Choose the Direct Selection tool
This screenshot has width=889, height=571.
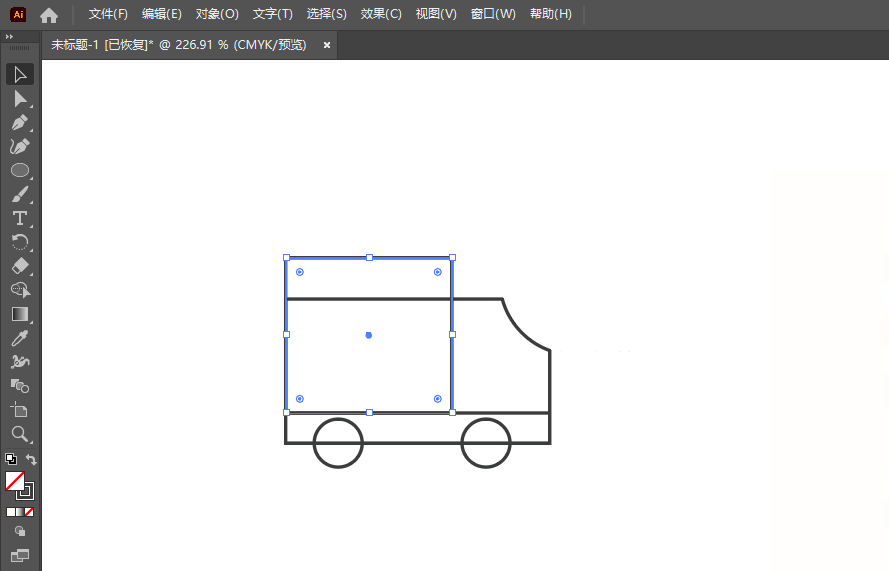pyautogui.click(x=20, y=99)
